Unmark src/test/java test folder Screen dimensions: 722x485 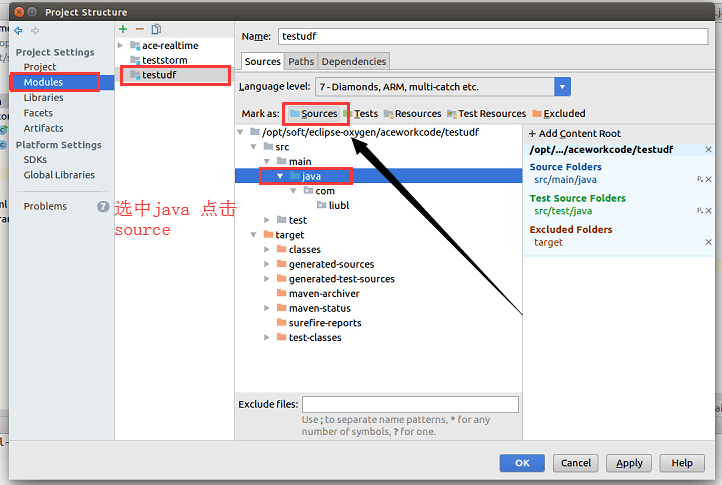(709, 211)
